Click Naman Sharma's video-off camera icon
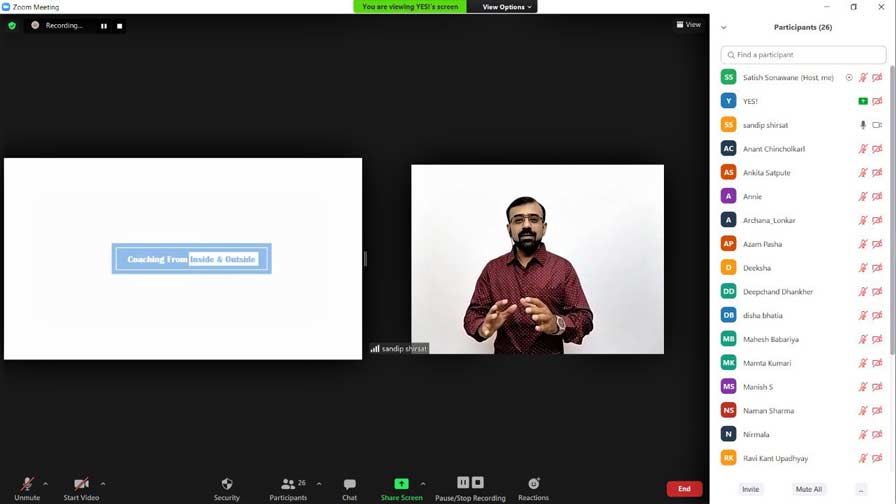This screenshot has height=504, width=896. point(877,411)
